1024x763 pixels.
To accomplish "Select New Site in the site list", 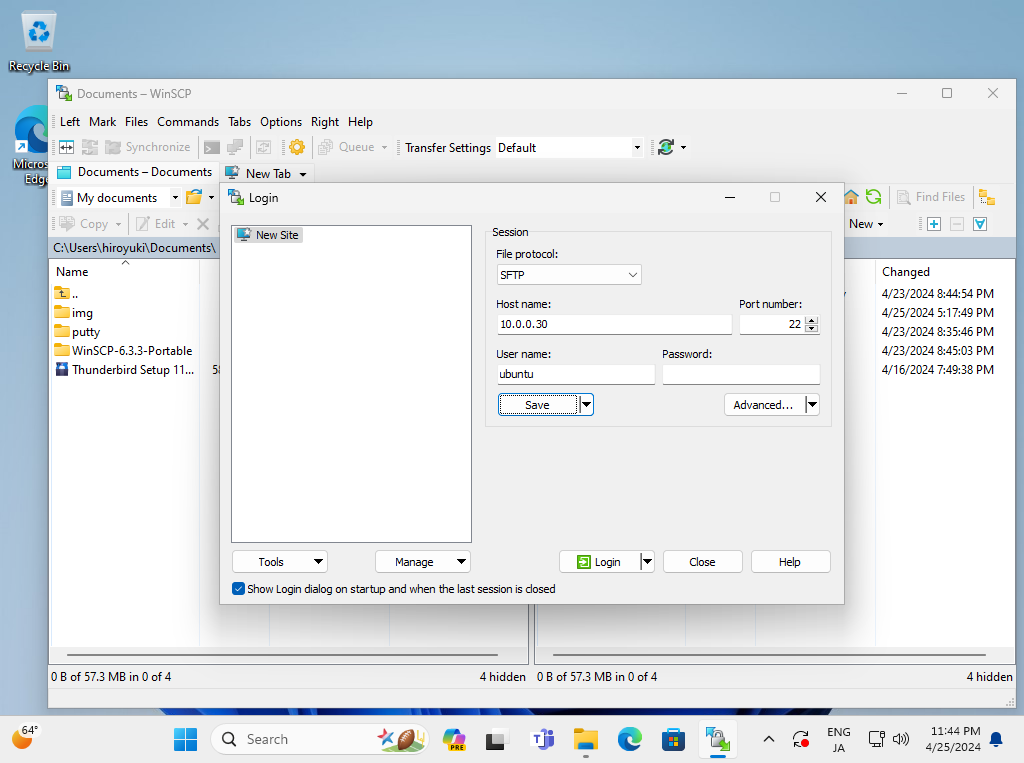I will [268, 235].
